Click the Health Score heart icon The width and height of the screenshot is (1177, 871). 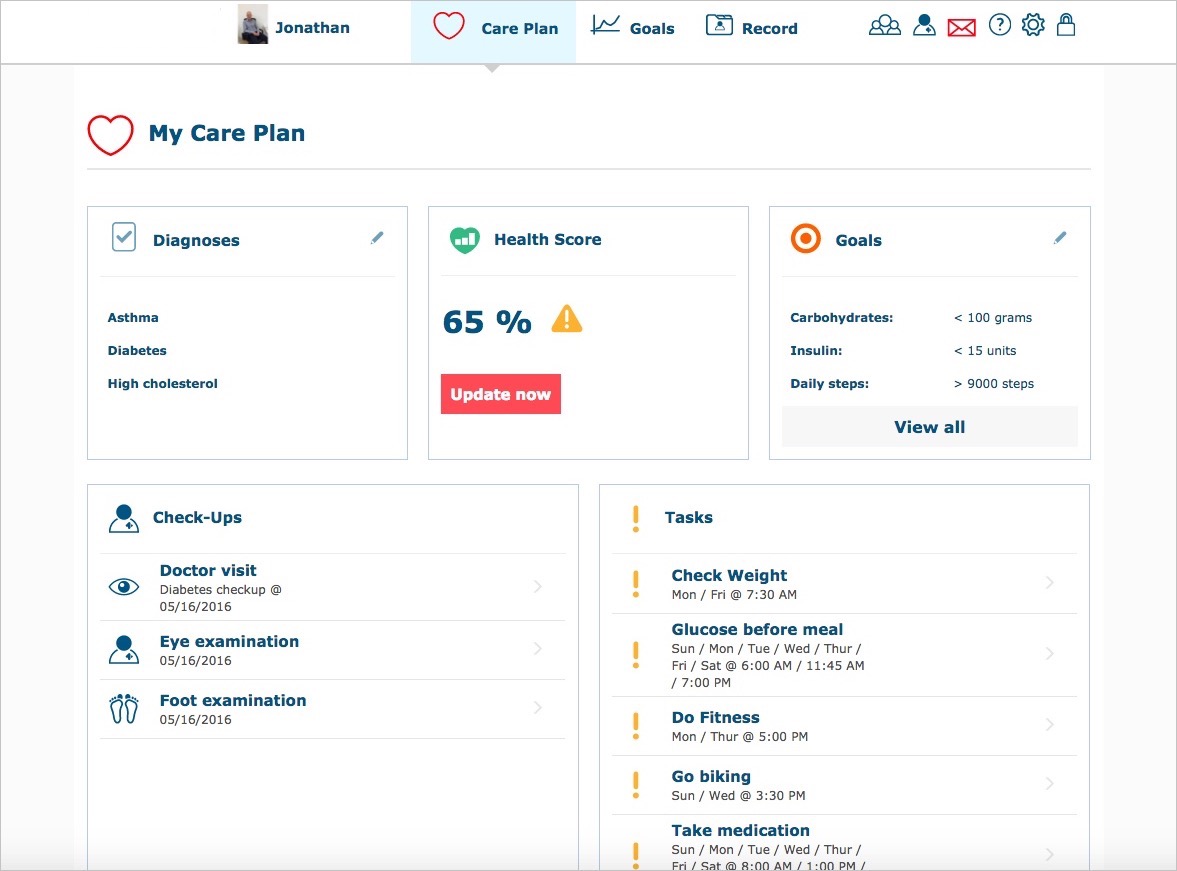463,239
